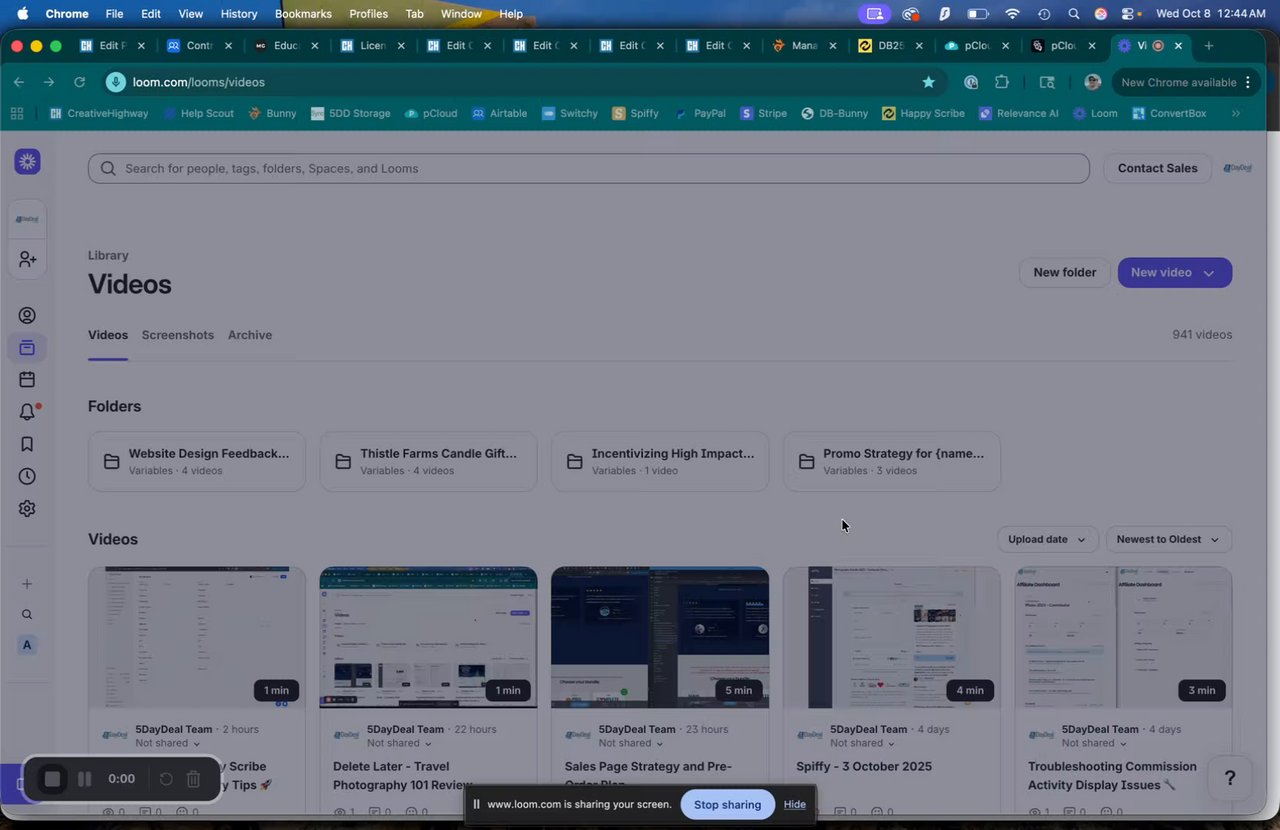This screenshot has height=830, width=1280.
Task: Open the Loom home logo icon
Action: pyautogui.click(x=27, y=161)
